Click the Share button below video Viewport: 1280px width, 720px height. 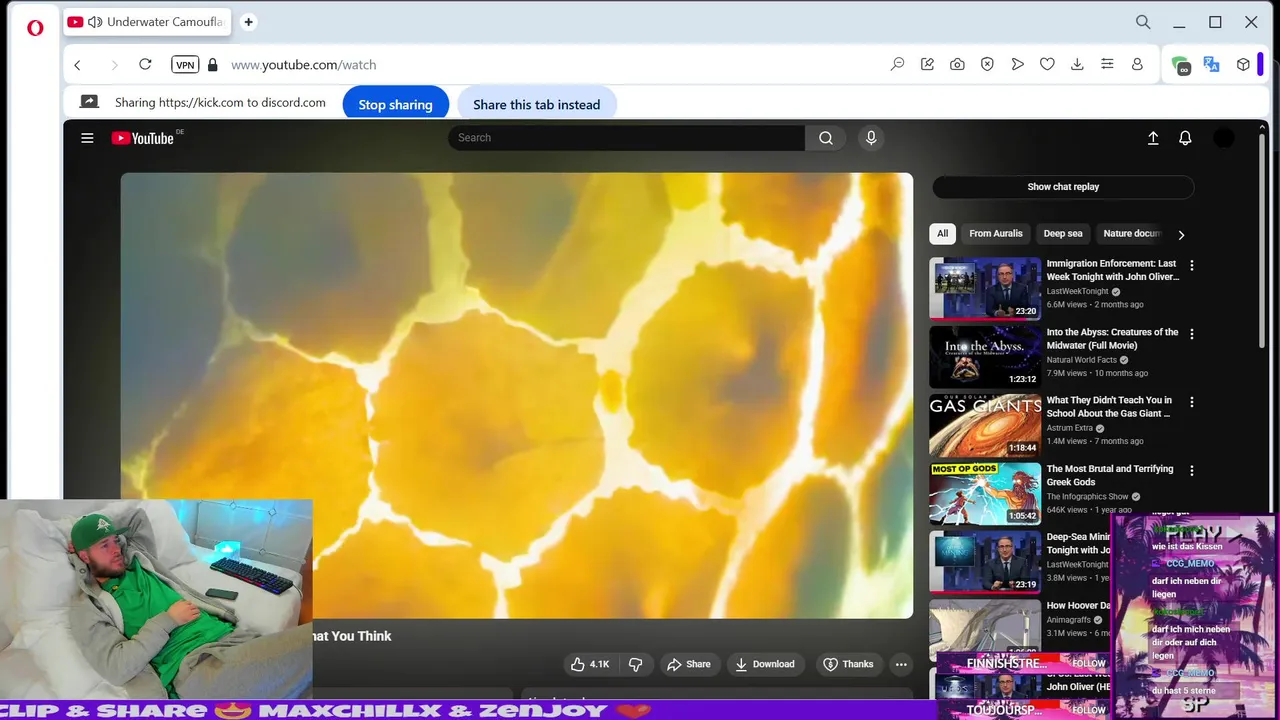pyautogui.click(x=688, y=664)
